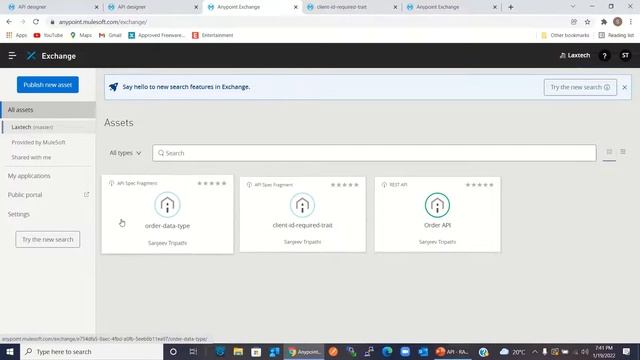Open Windows notification center
The width and height of the screenshot is (640, 360).
627,351
